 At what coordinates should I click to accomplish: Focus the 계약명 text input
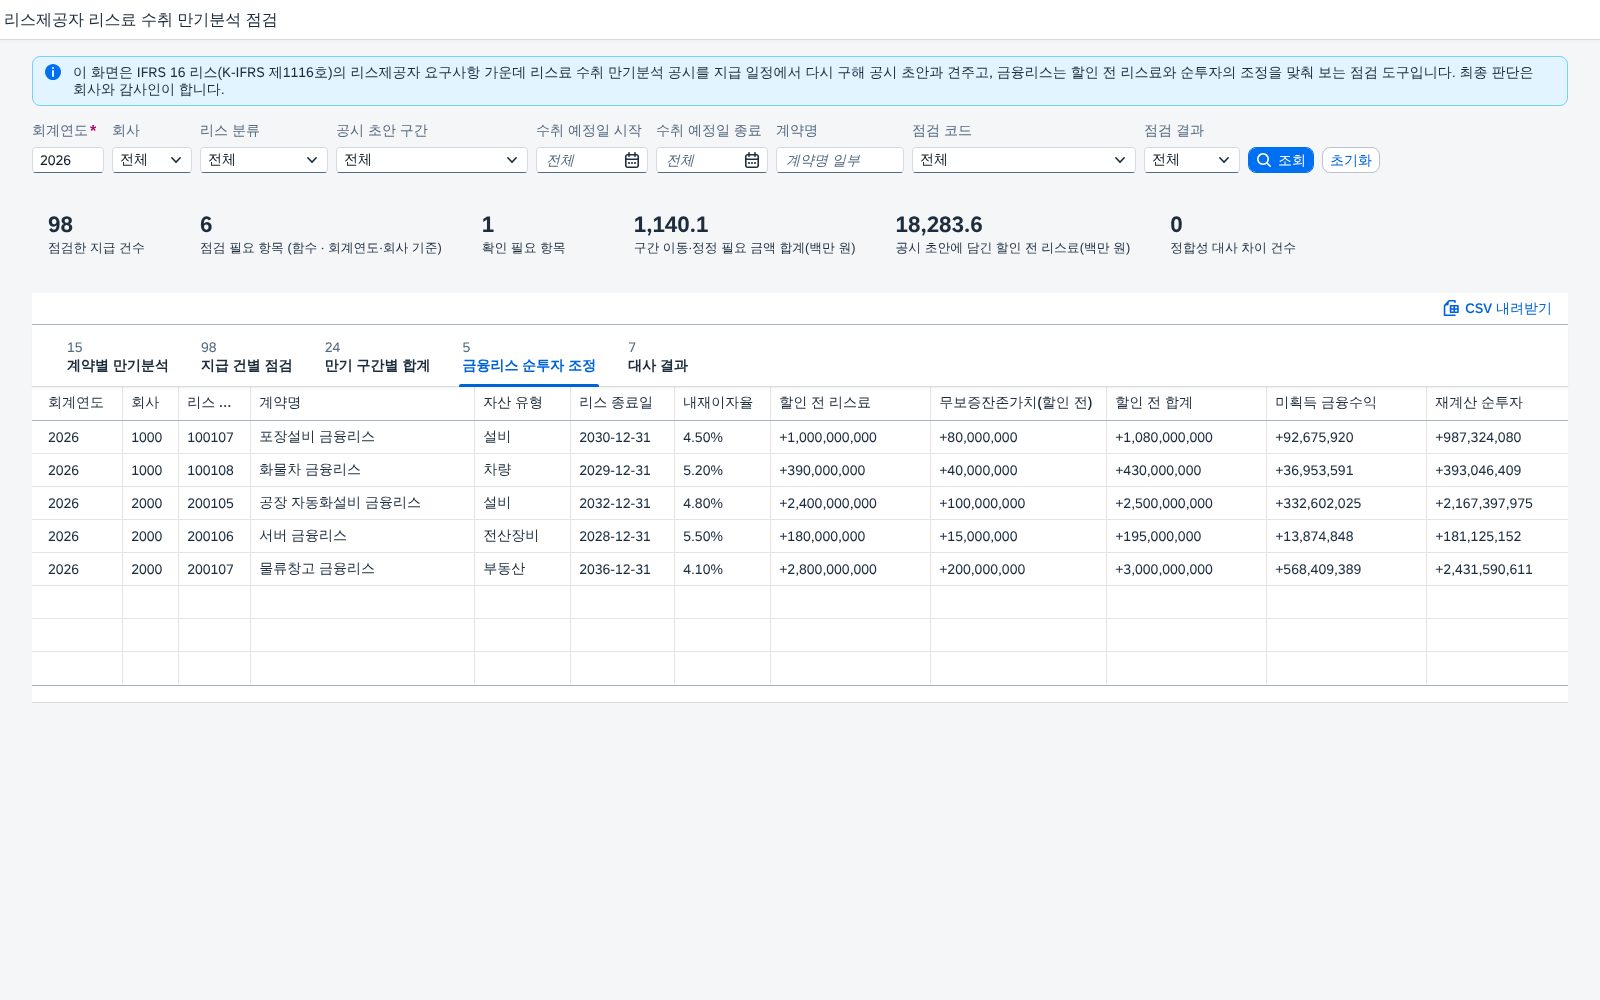(x=840, y=160)
